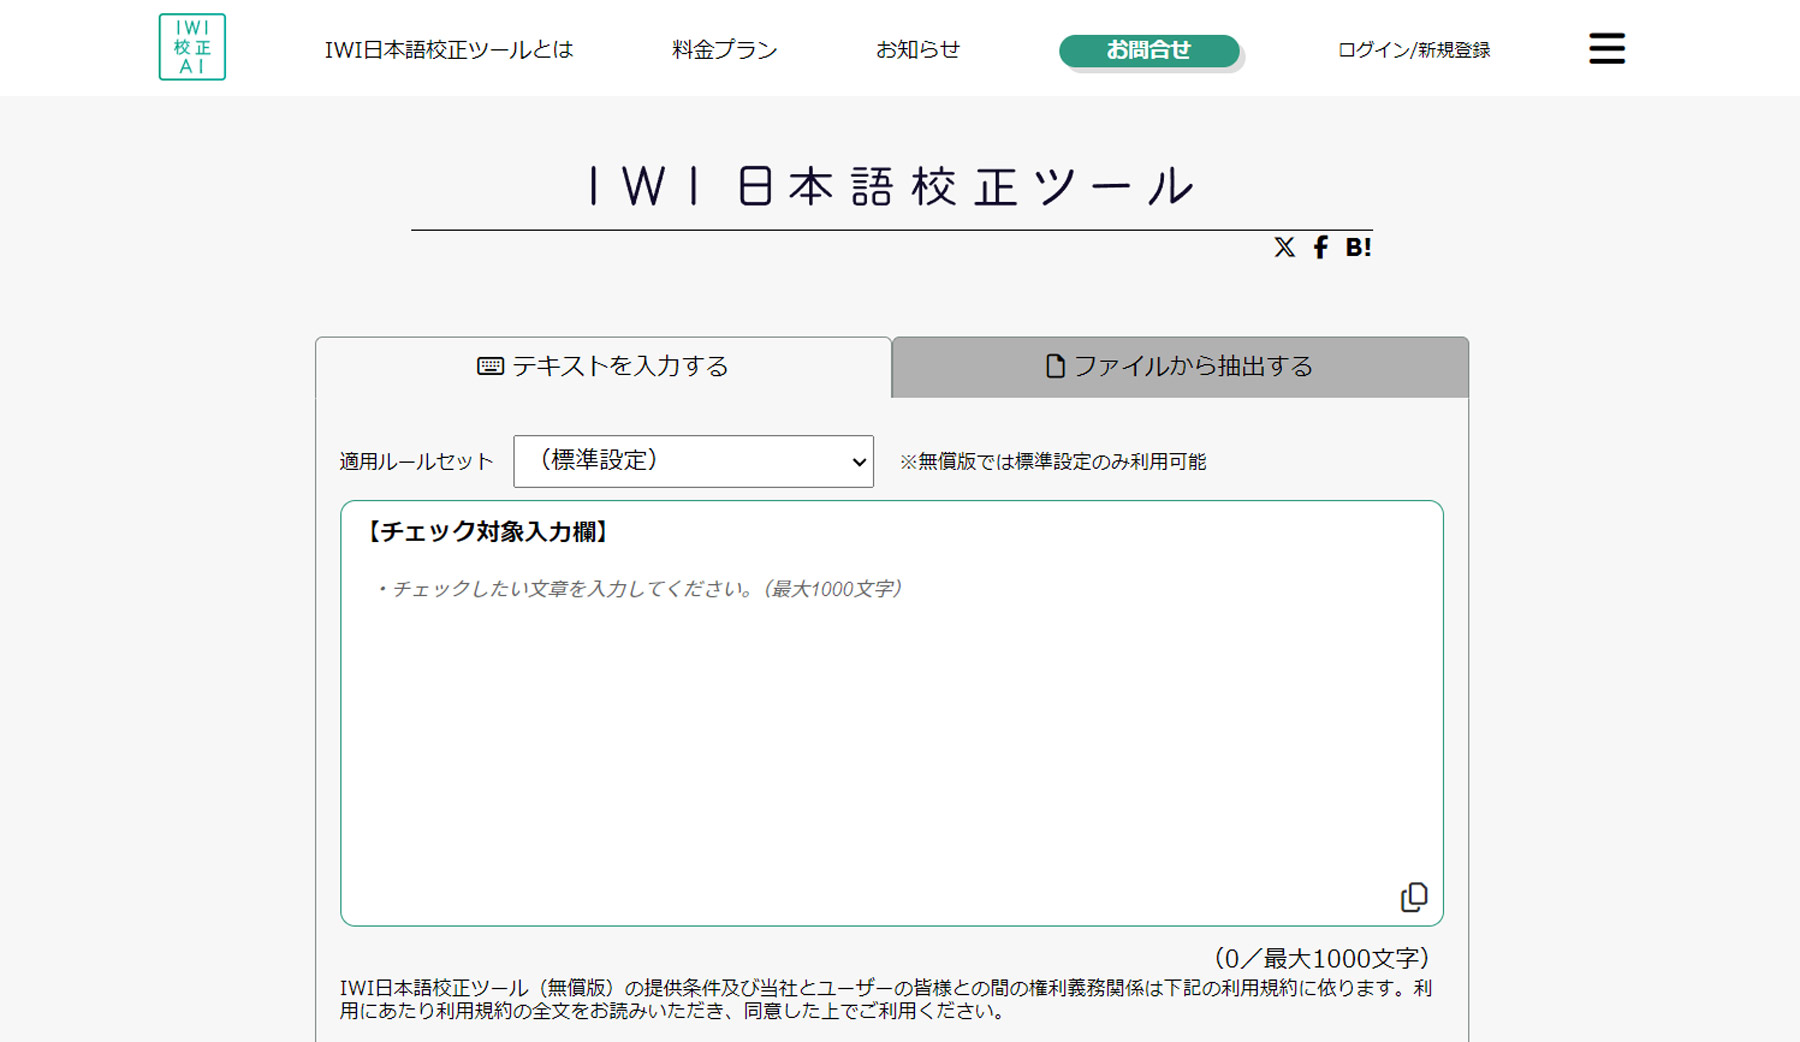Click the 適用ルールセット label
Image resolution: width=1800 pixels, height=1042 pixels.
[416, 462]
